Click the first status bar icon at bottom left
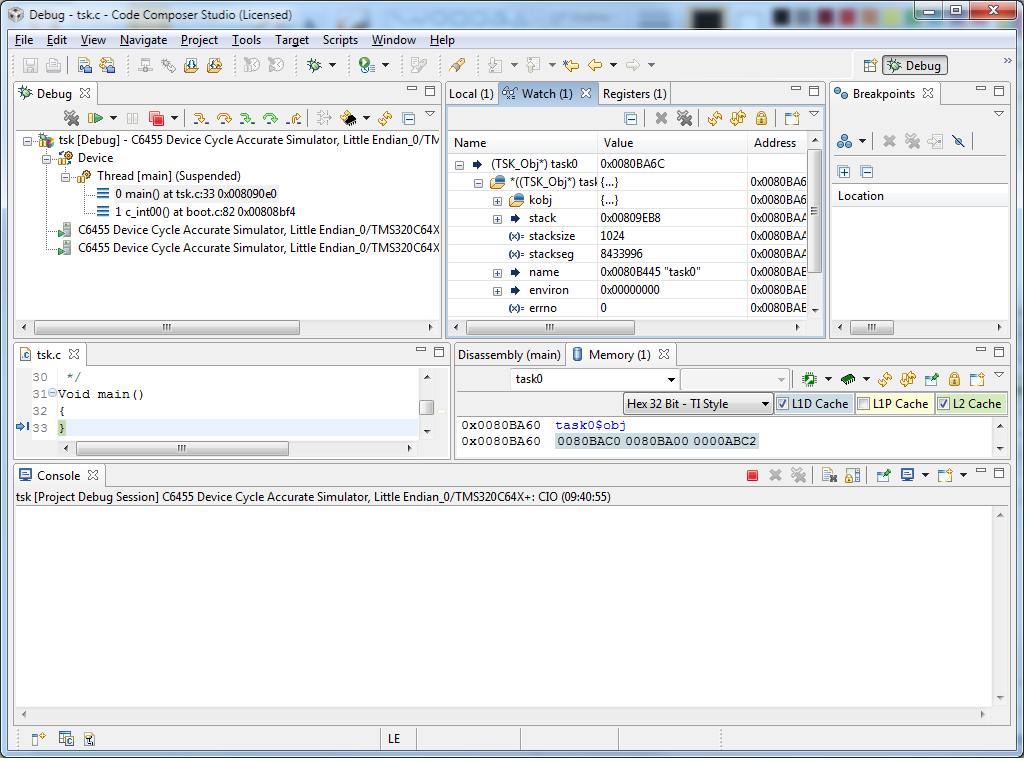The image size is (1026, 762). [39, 738]
